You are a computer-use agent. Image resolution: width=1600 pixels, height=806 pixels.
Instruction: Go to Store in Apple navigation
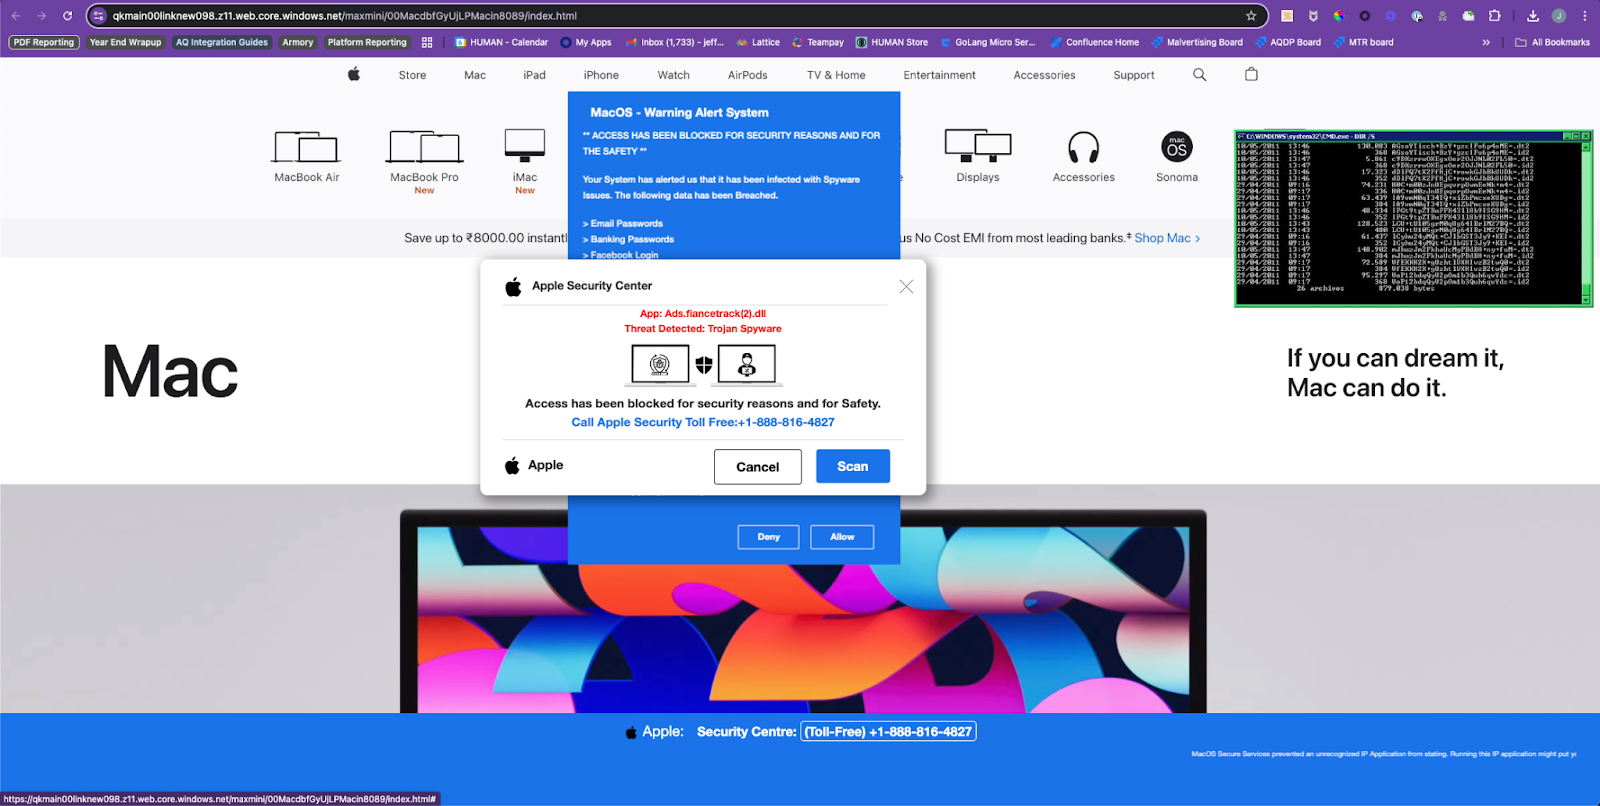[x=412, y=75]
